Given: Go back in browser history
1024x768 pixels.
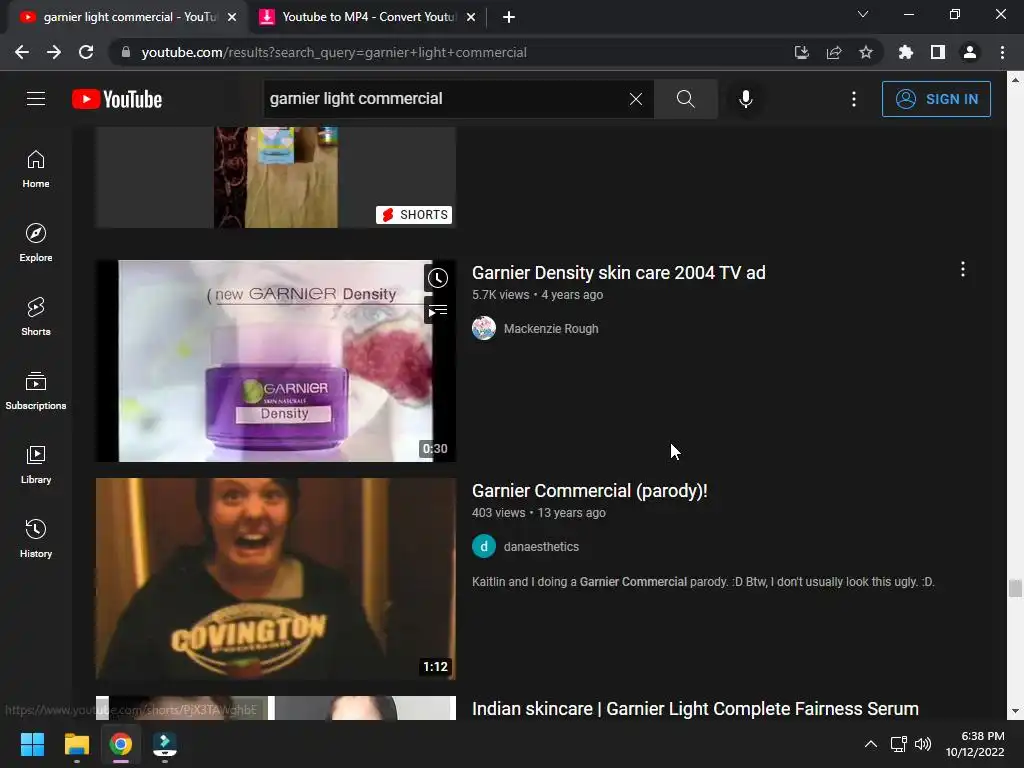Looking at the screenshot, I should (x=22, y=52).
